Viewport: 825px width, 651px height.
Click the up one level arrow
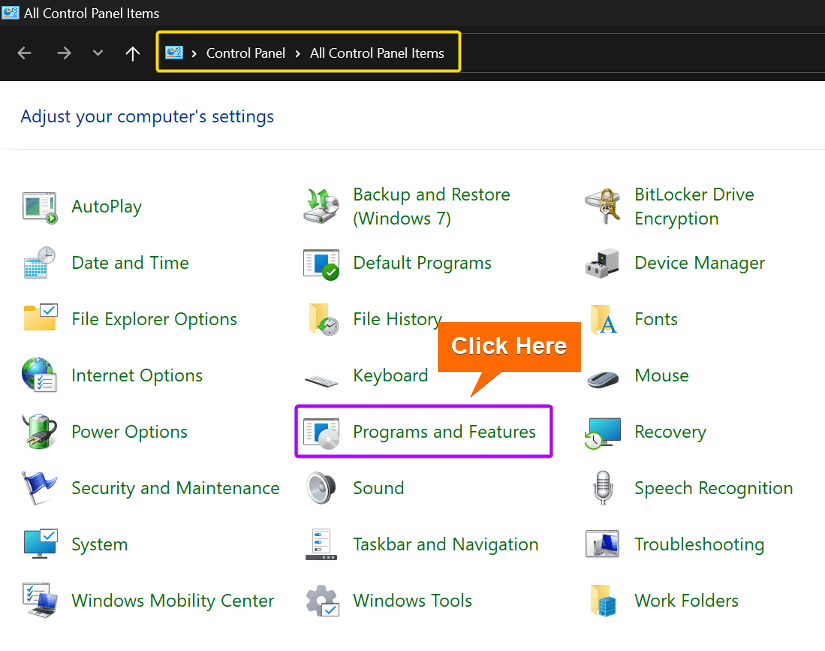point(133,53)
